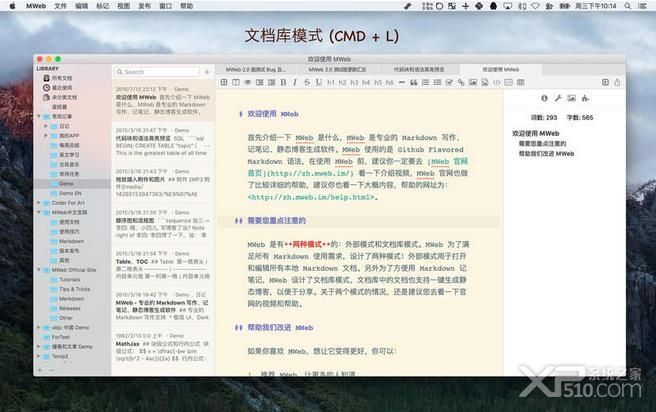Click the Search field above document list
This screenshot has width=656, height=412.
157,72
